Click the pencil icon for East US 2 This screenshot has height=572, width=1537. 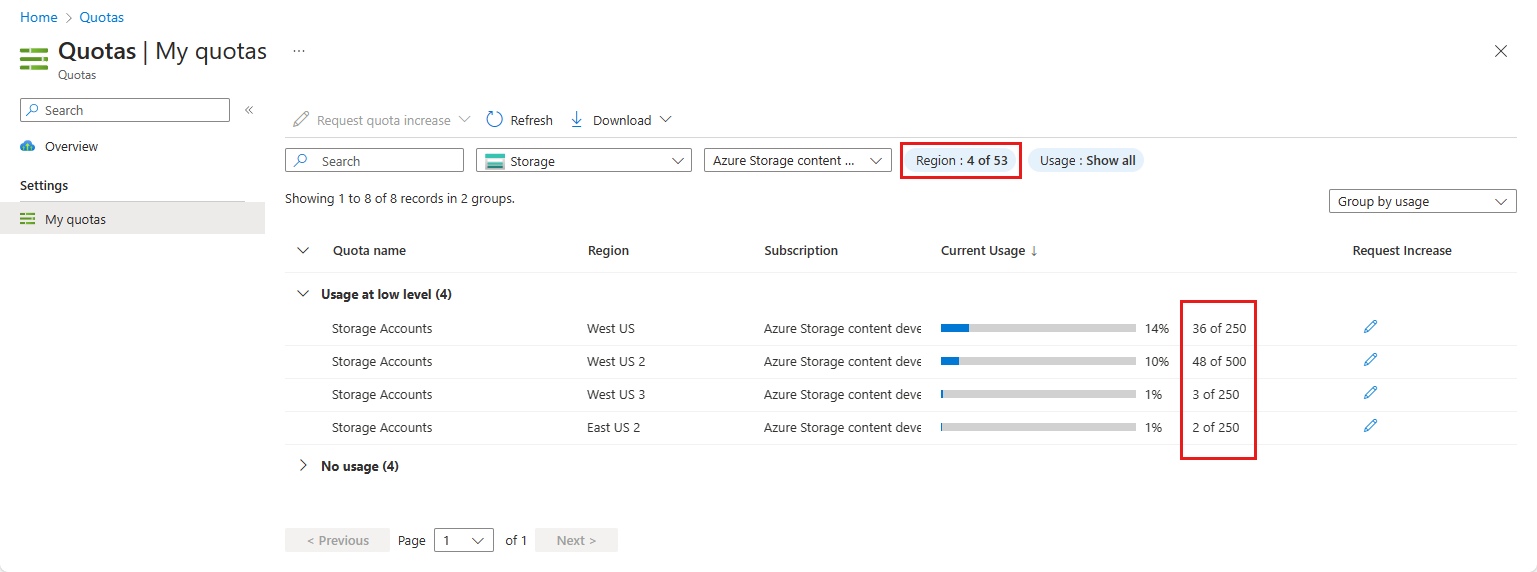[x=1370, y=426]
